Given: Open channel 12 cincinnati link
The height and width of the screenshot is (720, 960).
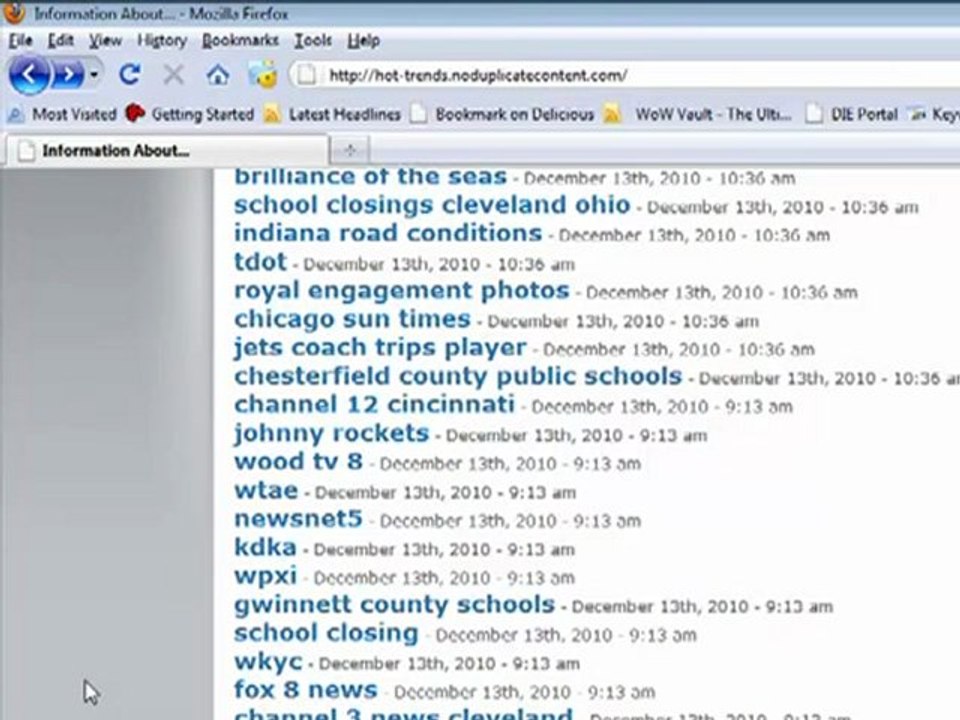Looking at the screenshot, I should coord(375,405).
